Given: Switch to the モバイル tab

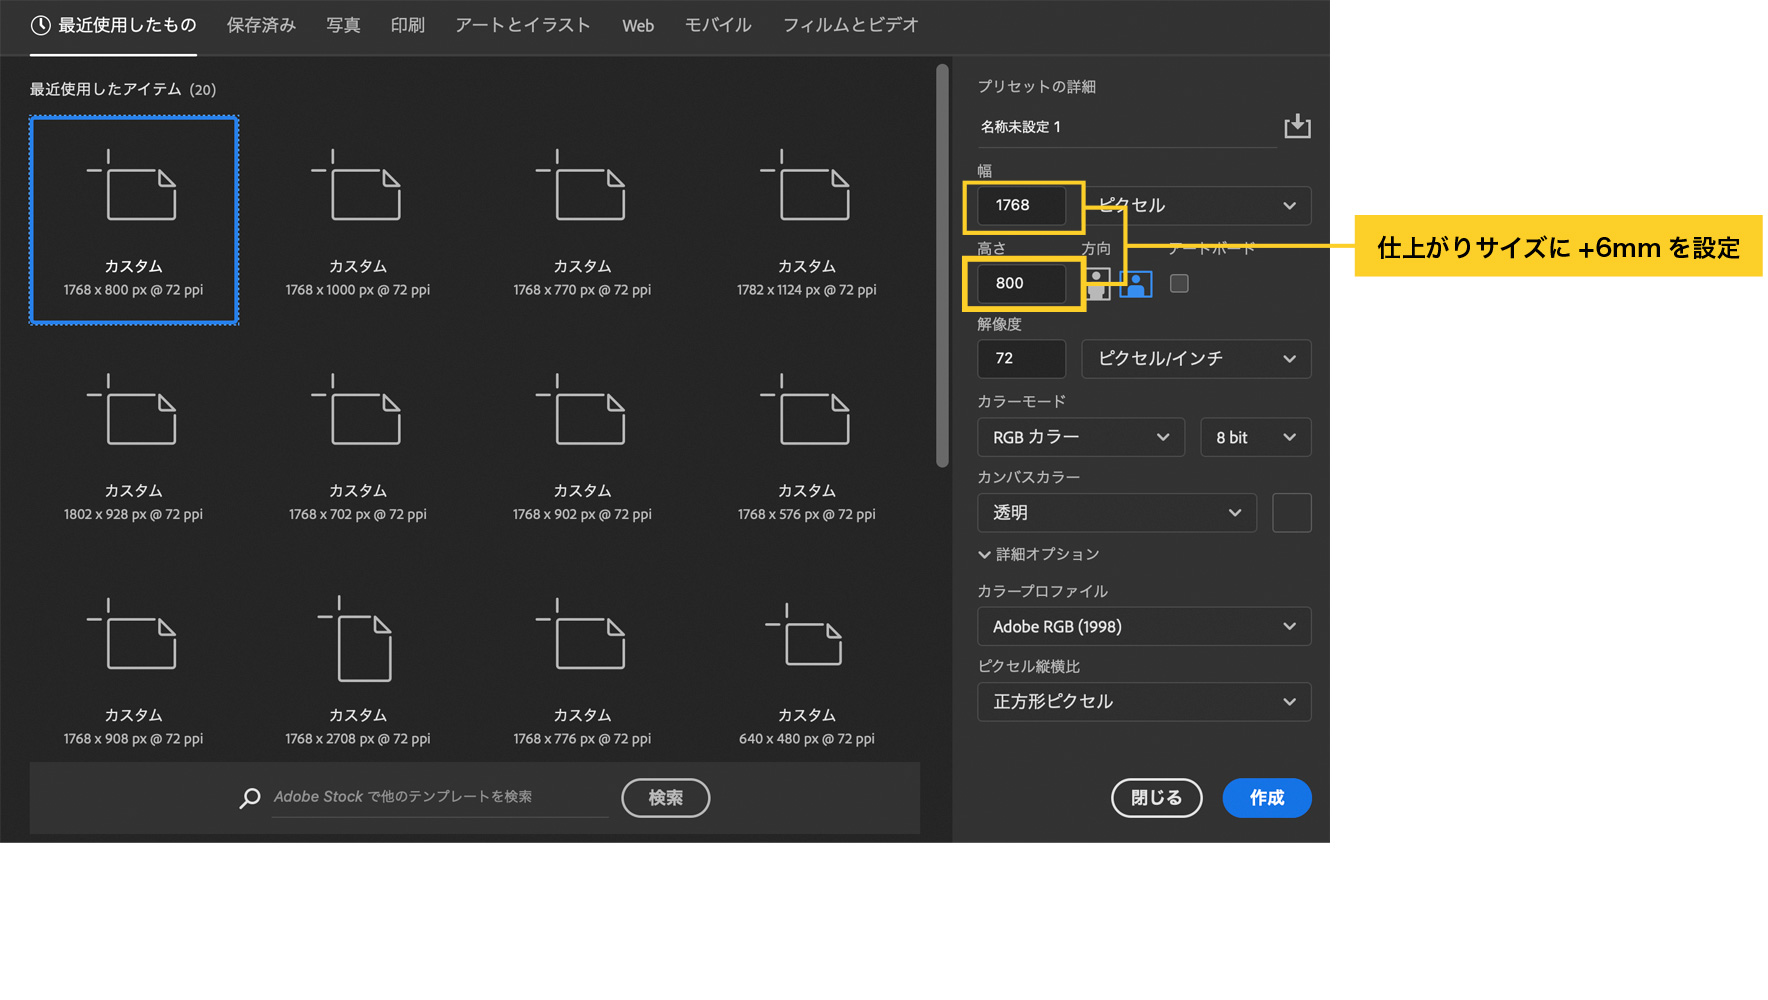Looking at the screenshot, I should point(718,25).
